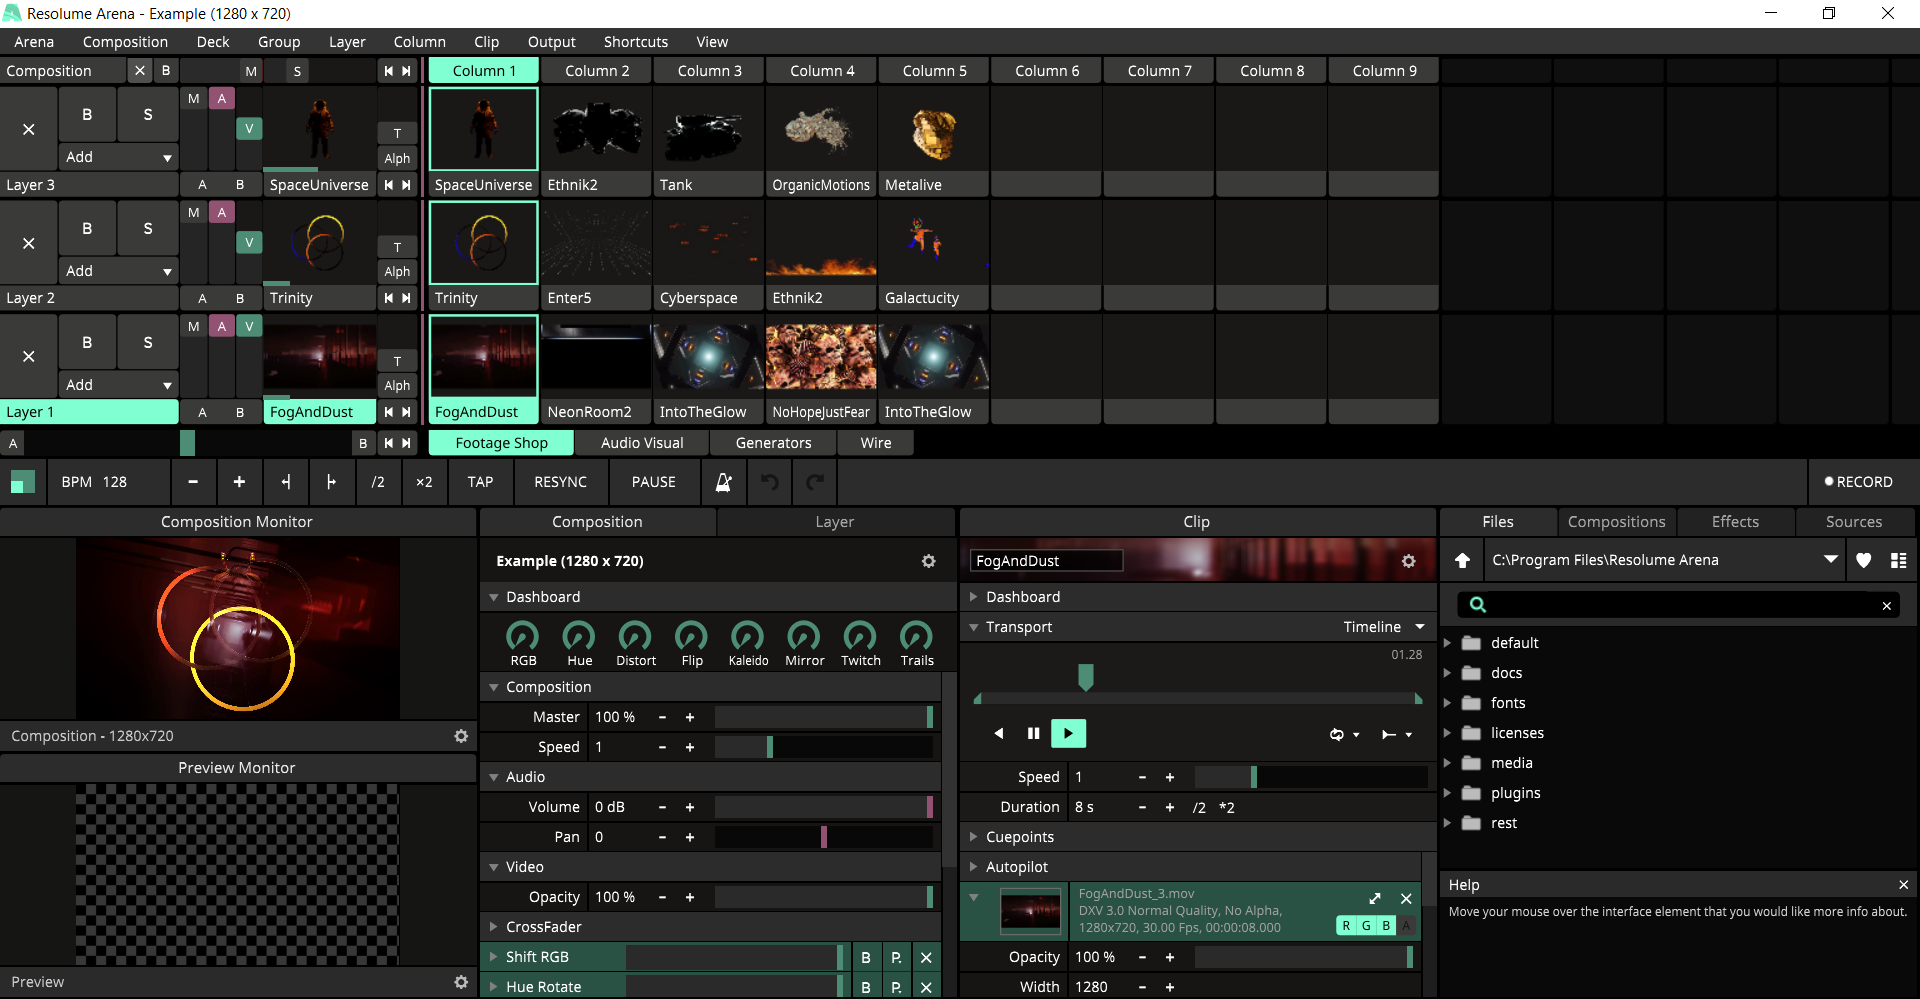
Task: Click the heart favorites icon in Files
Action: (x=1863, y=560)
